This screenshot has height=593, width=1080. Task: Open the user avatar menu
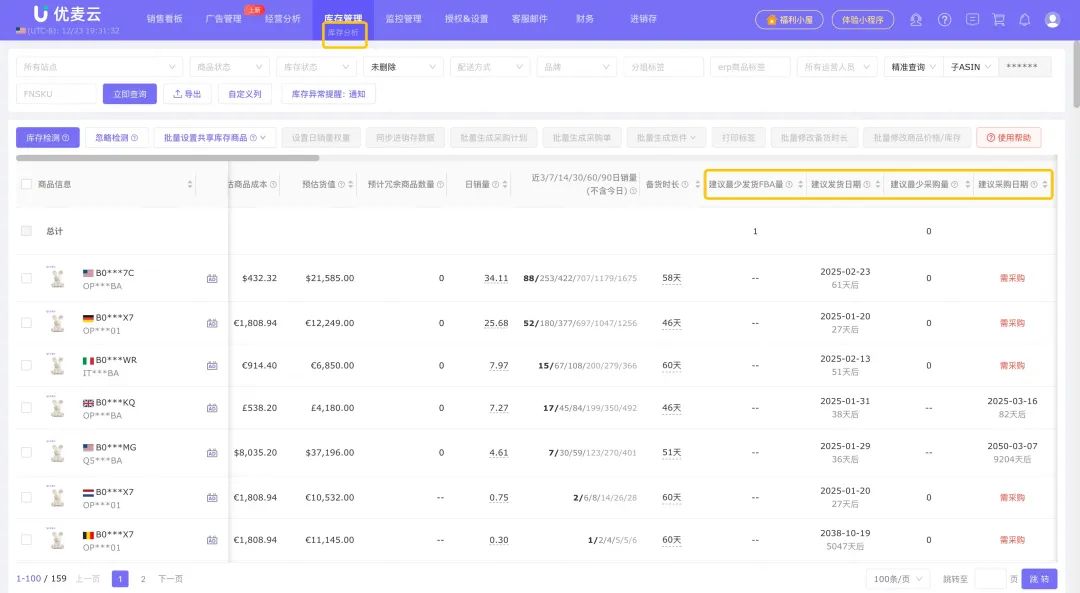pos(1052,20)
